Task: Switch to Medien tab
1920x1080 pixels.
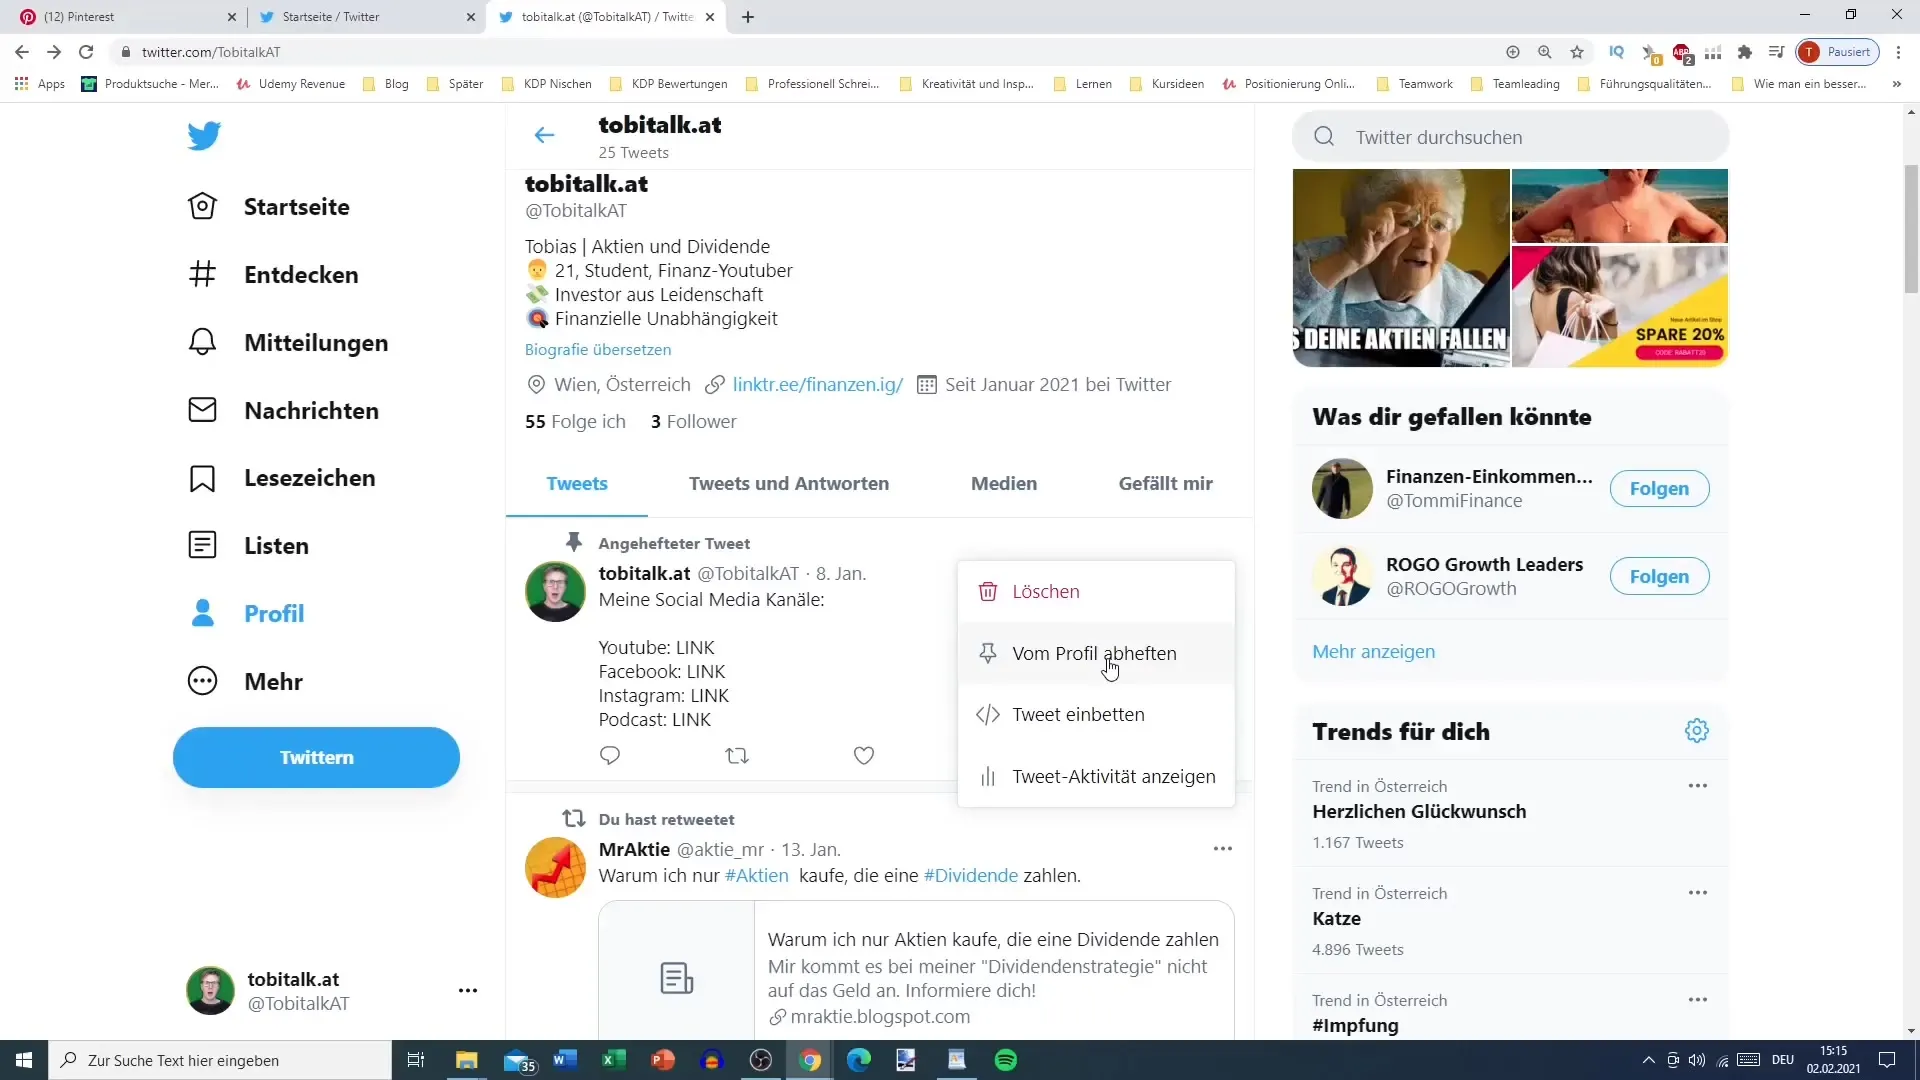Action: pos(1004,484)
